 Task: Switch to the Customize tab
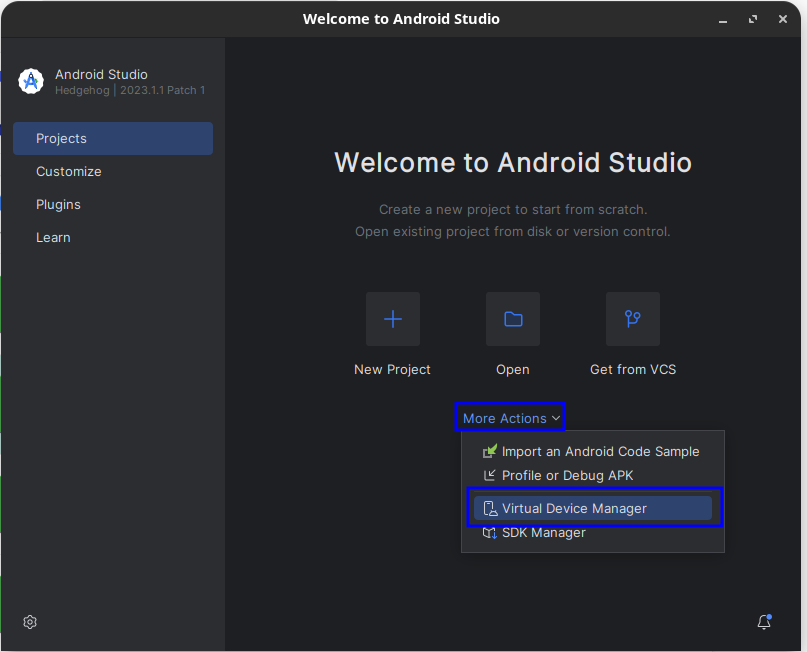(69, 171)
